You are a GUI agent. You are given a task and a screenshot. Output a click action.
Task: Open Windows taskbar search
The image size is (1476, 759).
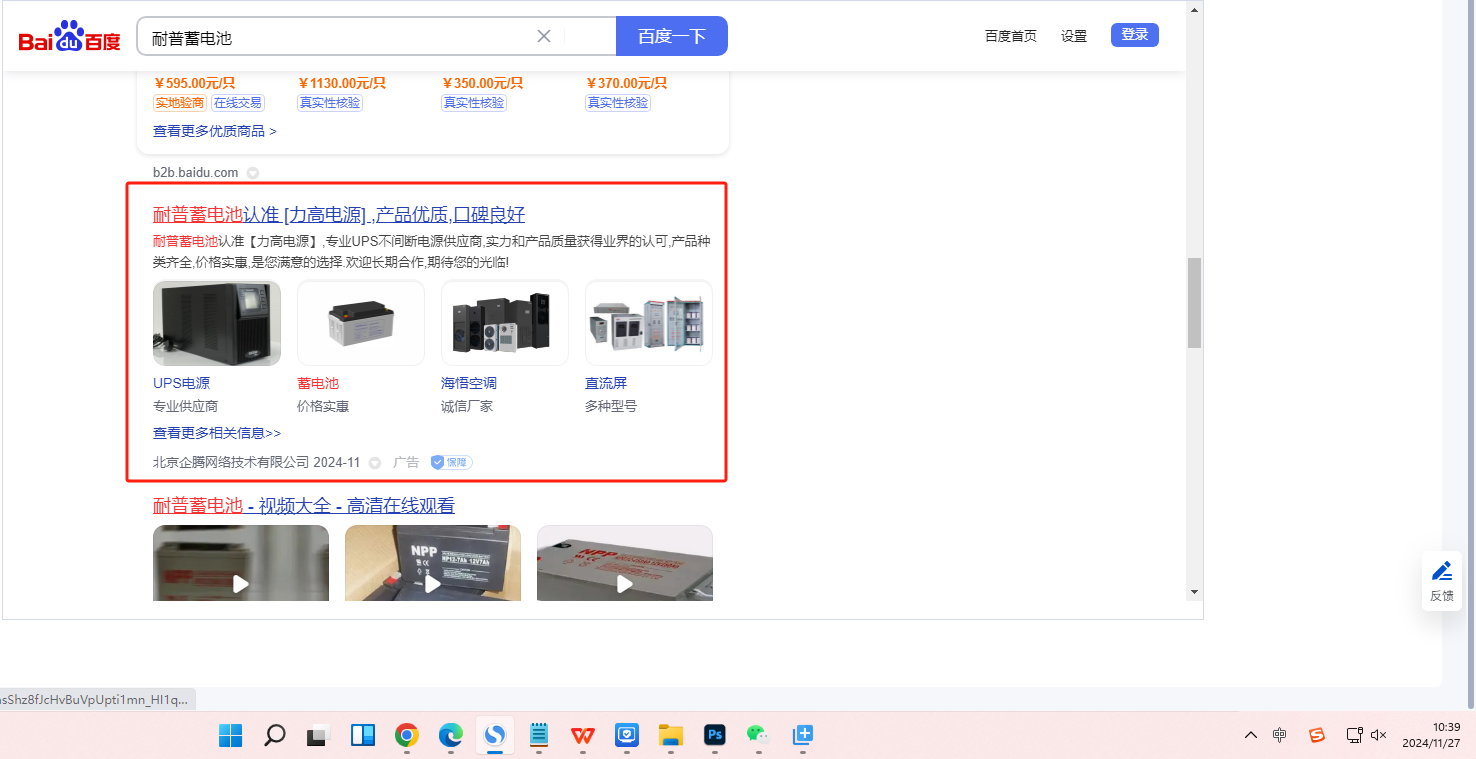pos(274,735)
